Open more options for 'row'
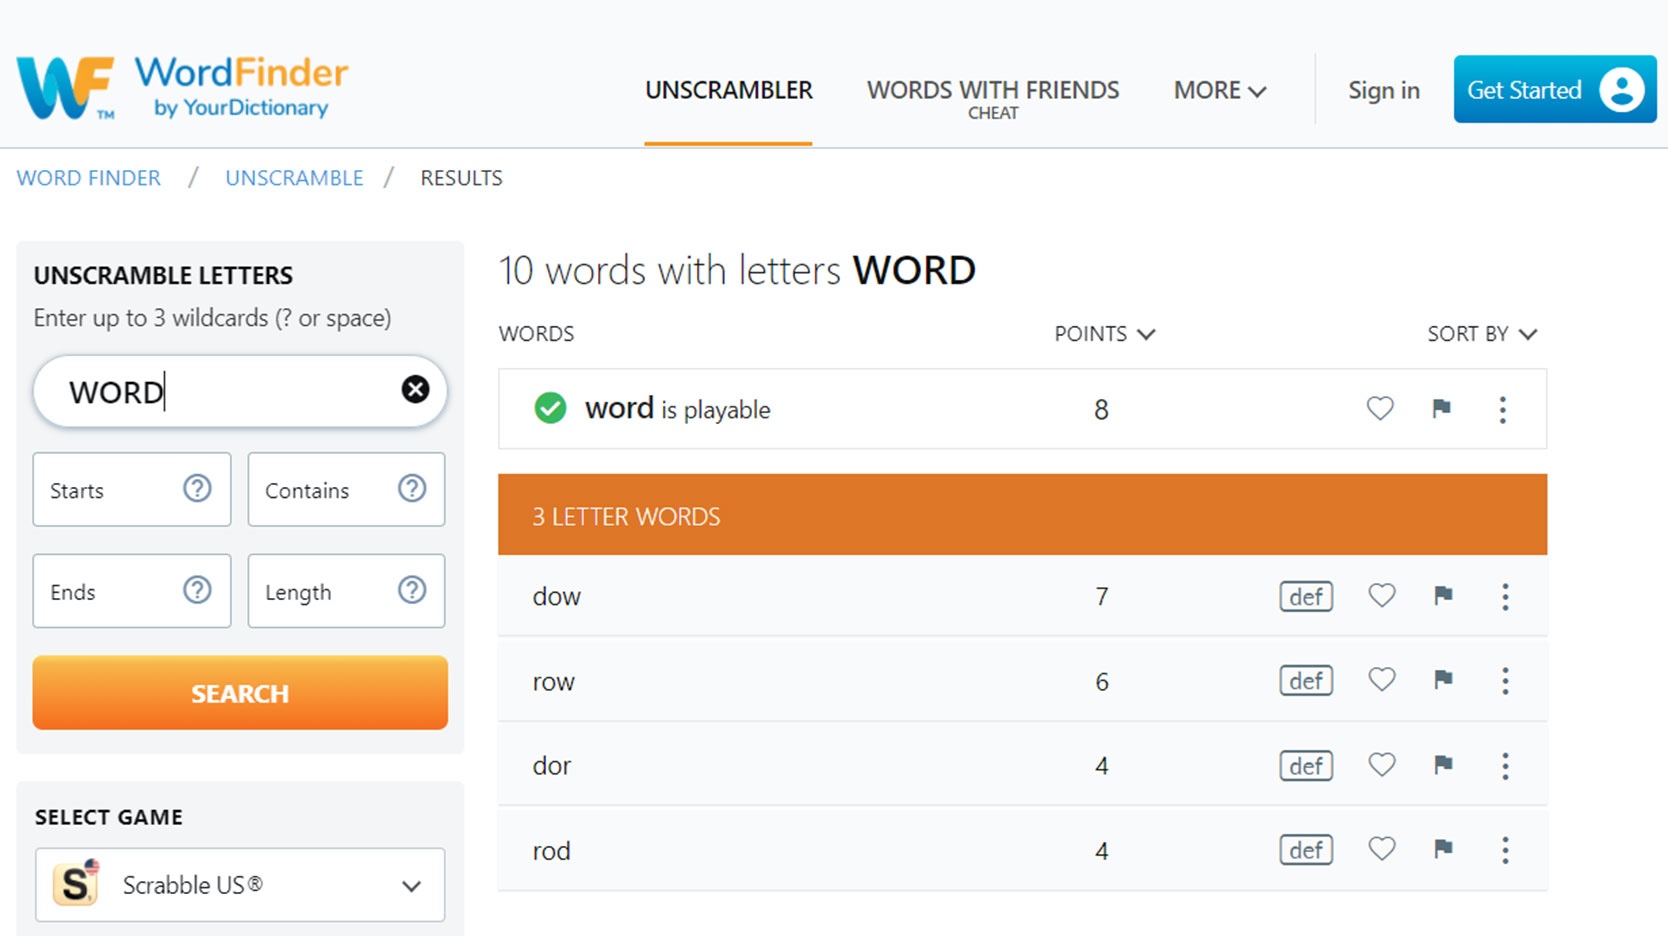 point(1505,681)
